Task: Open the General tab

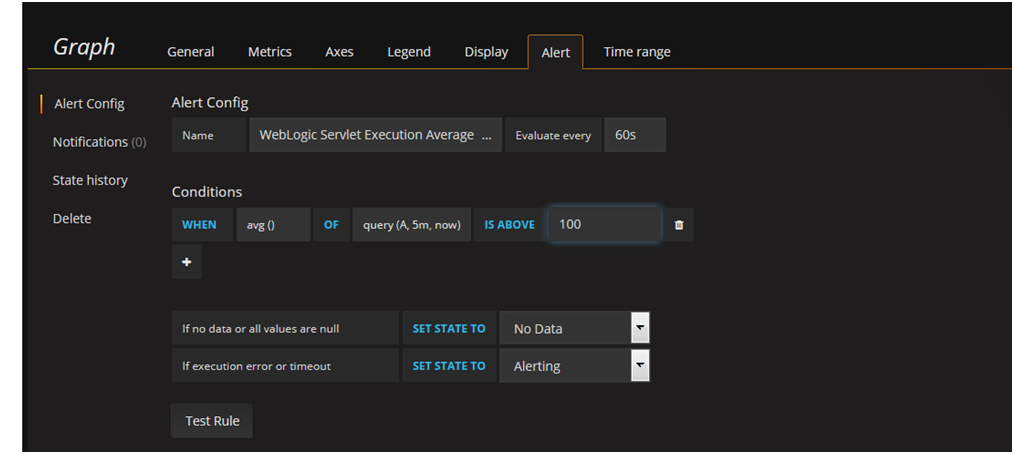Action: 191,52
